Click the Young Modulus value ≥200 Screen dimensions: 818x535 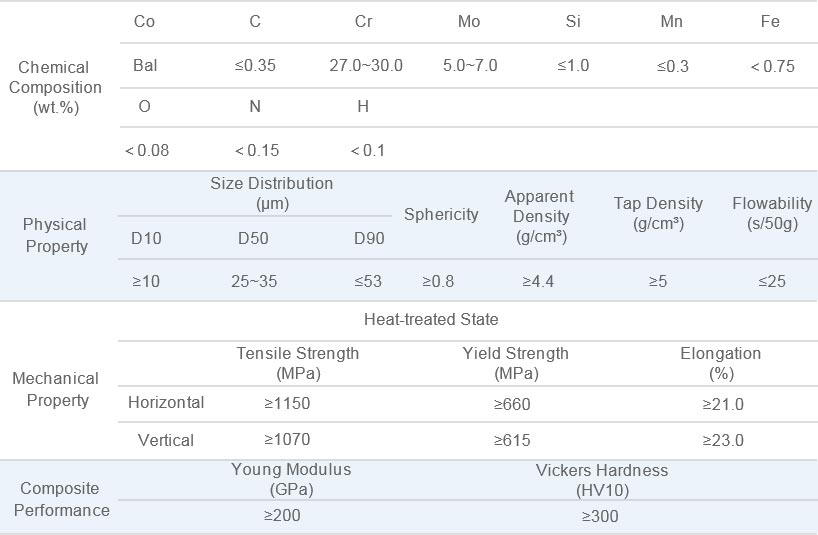click(282, 516)
